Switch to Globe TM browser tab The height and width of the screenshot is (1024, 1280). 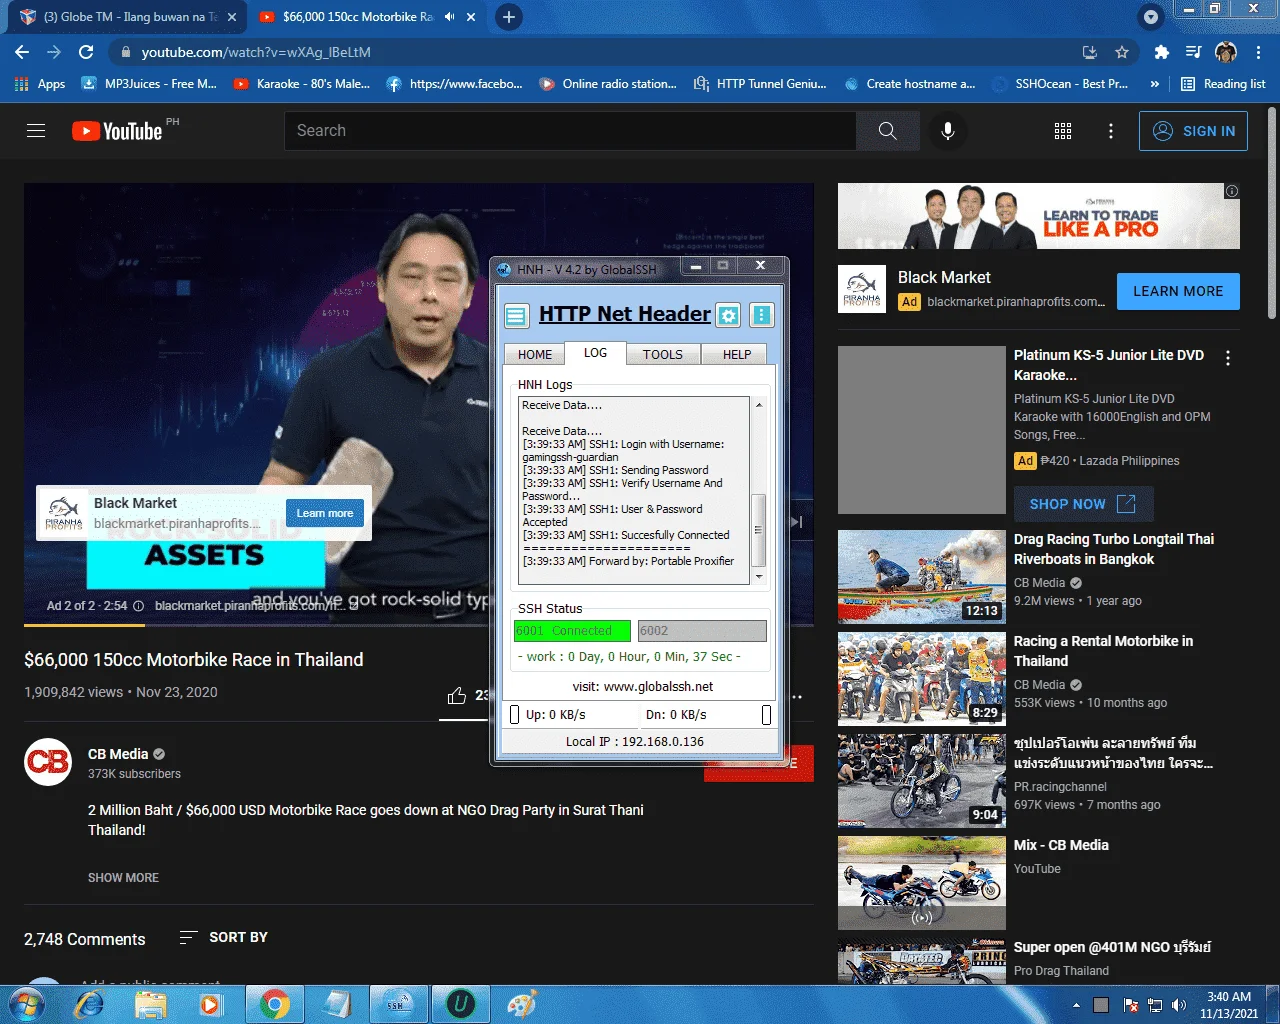coord(125,17)
